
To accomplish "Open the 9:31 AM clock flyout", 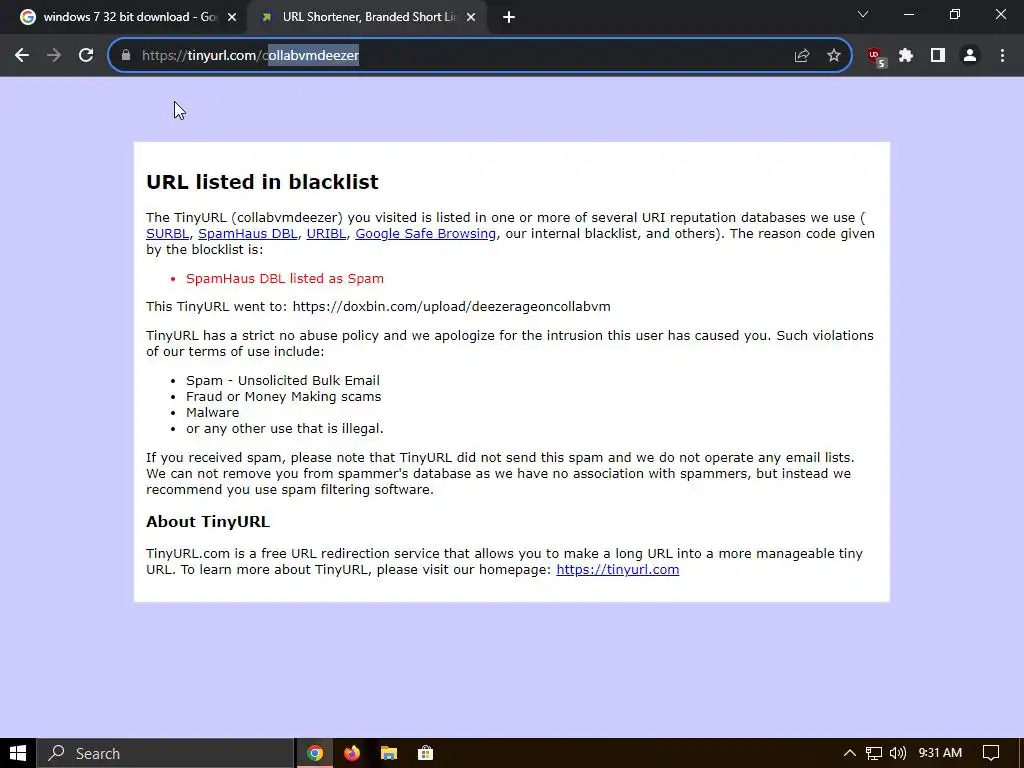I will pyautogui.click(x=940, y=753).
